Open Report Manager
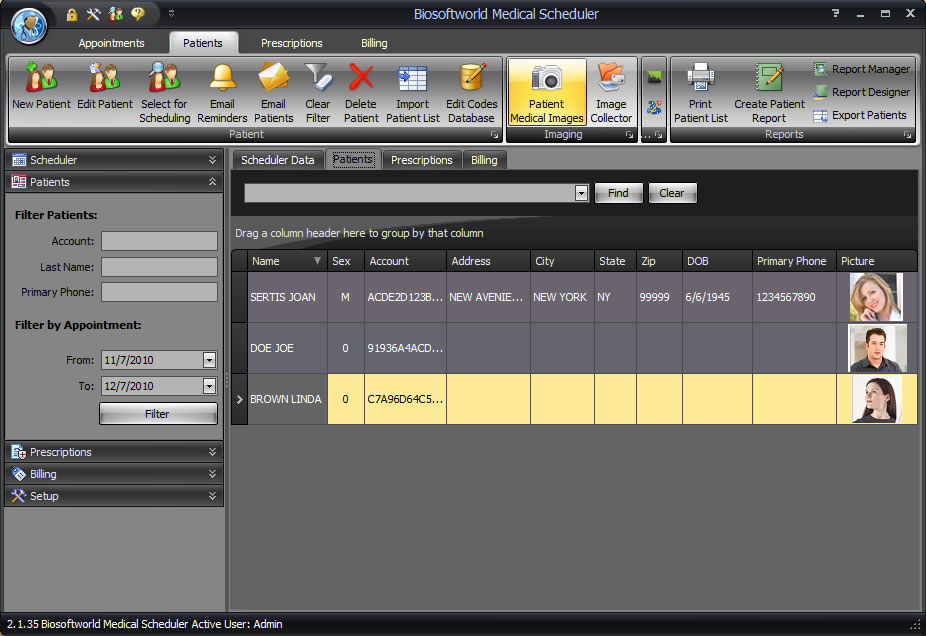This screenshot has width=926, height=636. click(861, 69)
